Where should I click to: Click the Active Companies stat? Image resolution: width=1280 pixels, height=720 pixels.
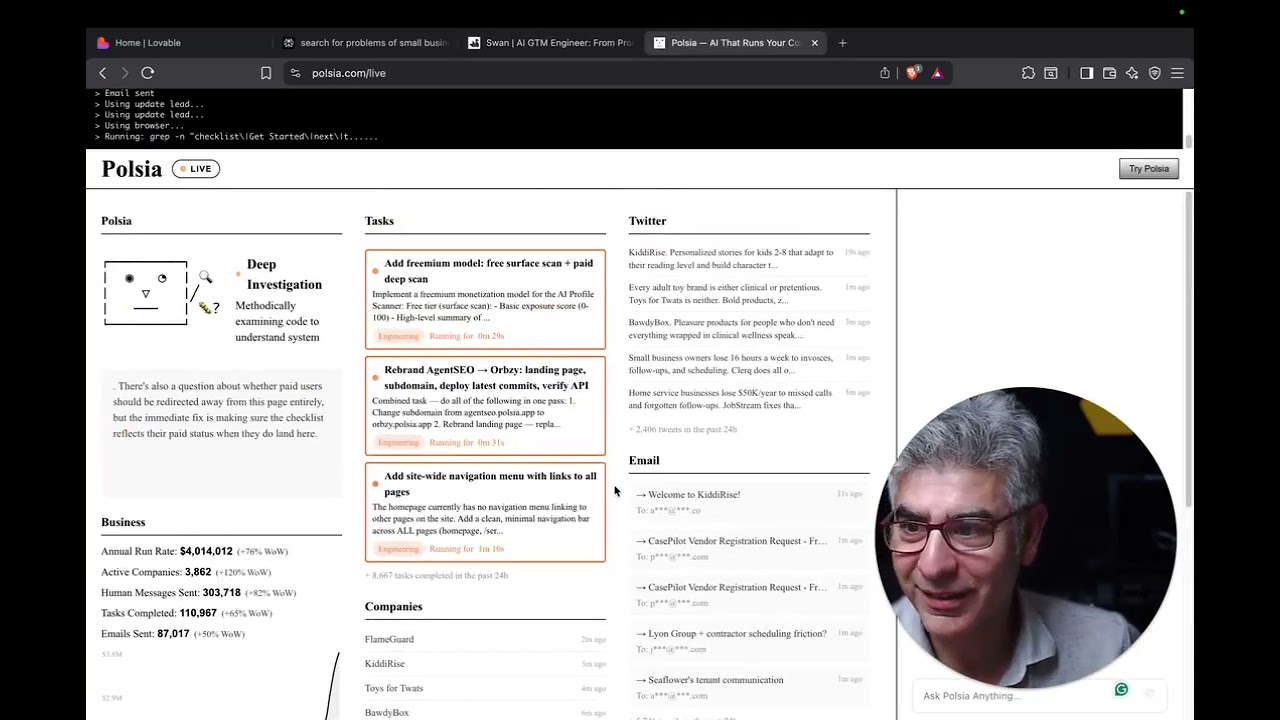[186, 572]
